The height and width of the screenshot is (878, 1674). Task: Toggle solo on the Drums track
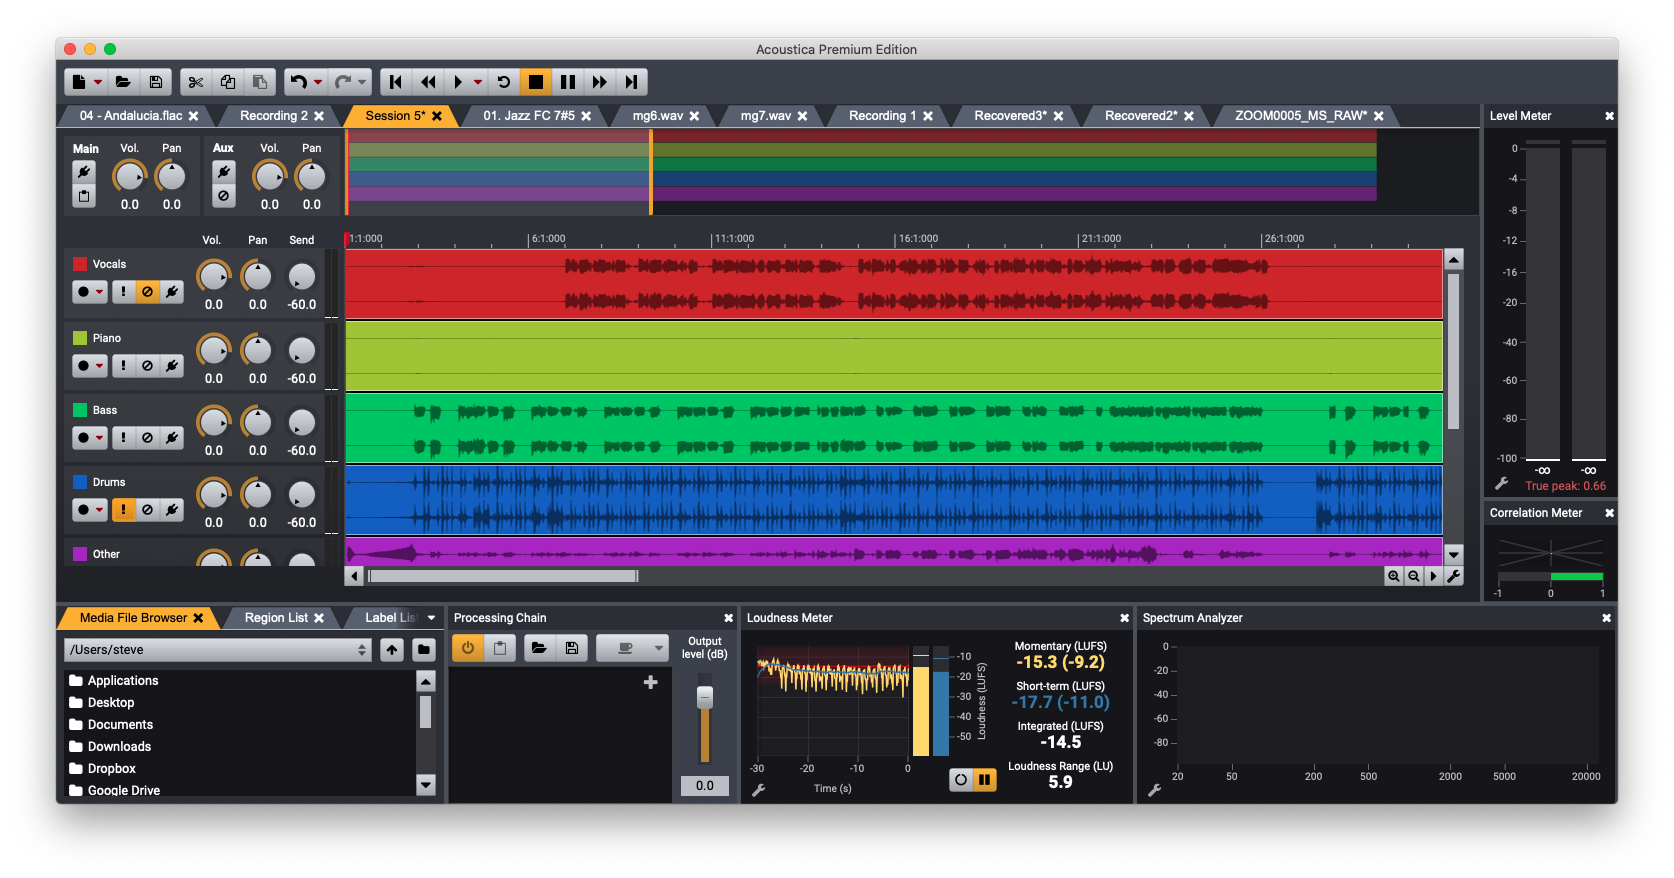[123, 510]
